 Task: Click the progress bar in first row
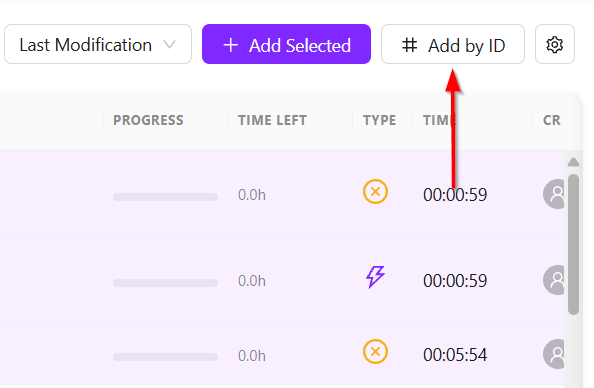tap(166, 197)
